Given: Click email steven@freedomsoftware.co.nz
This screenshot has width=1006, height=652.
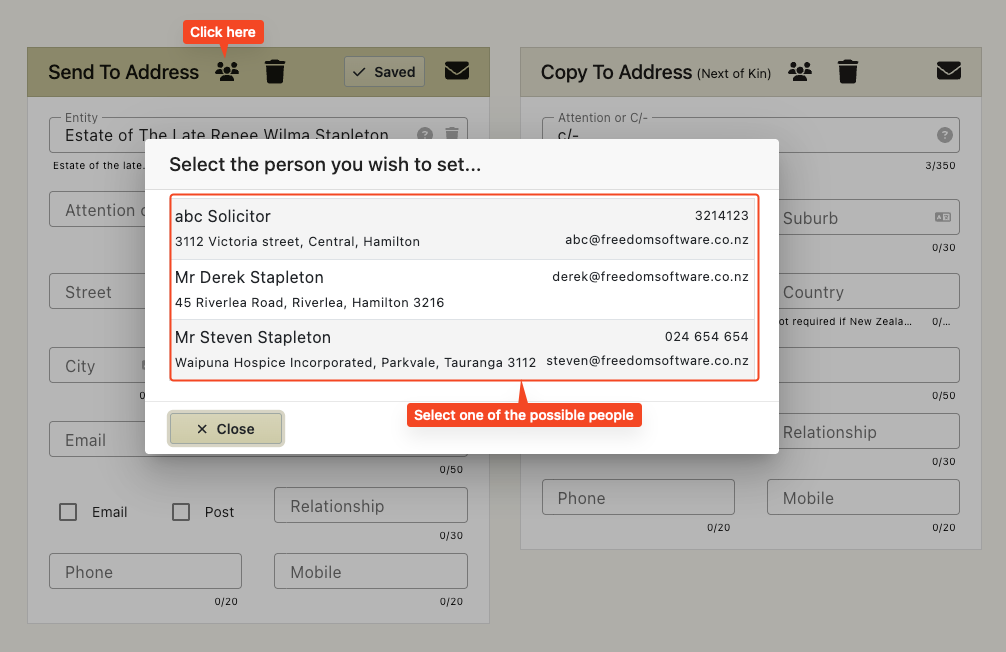Looking at the screenshot, I should click(x=647, y=361).
